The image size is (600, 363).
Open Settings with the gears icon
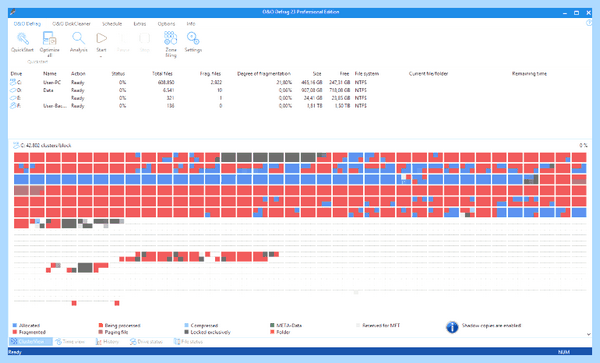[193, 38]
